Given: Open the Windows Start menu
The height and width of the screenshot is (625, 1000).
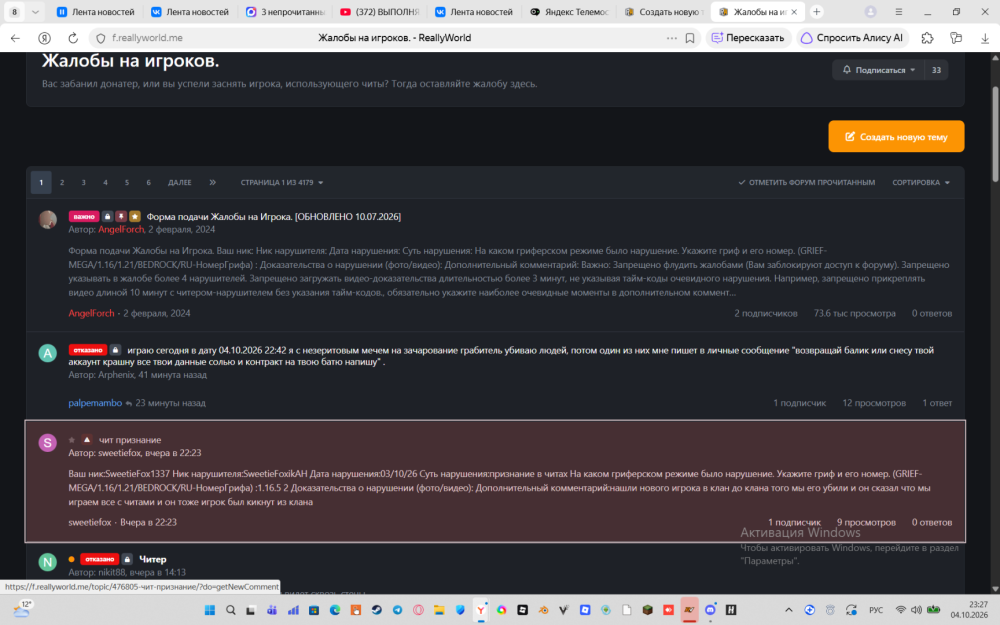Looking at the screenshot, I should pyautogui.click(x=209, y=610).
